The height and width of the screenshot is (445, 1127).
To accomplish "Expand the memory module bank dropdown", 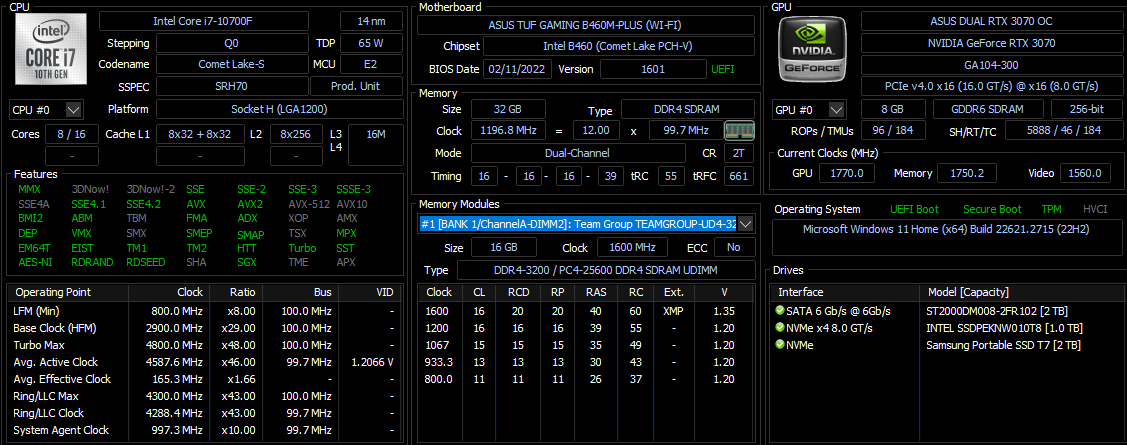I will click(x=745, y=224).
